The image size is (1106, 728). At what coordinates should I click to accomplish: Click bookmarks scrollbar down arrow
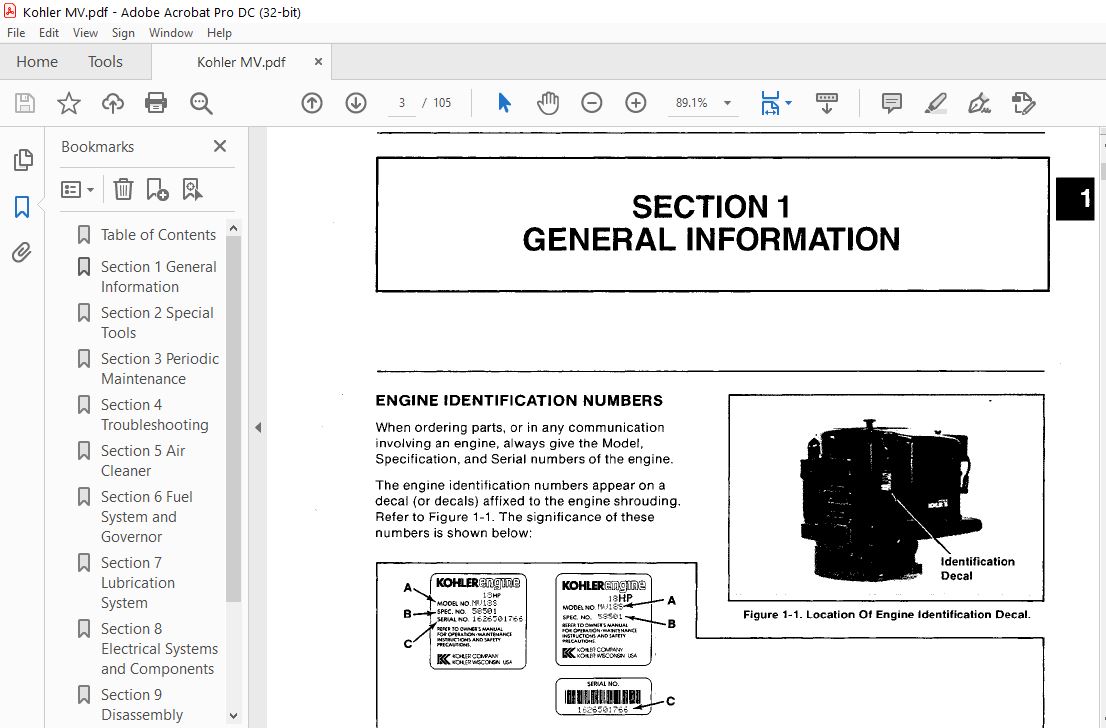coord(233,716)
